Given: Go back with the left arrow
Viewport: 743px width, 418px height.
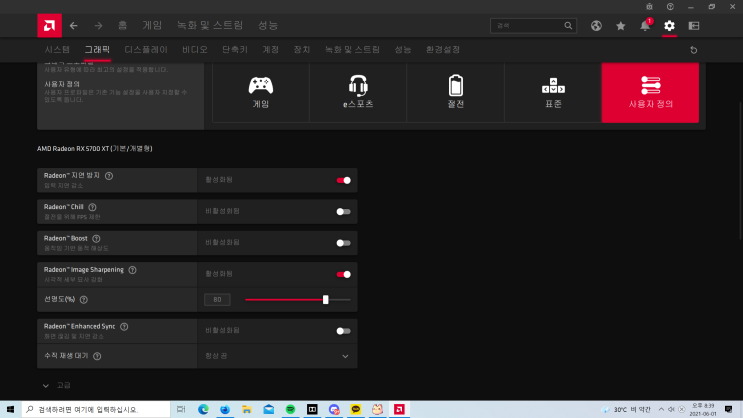Looking at the screenshot, I should point(73,26).
